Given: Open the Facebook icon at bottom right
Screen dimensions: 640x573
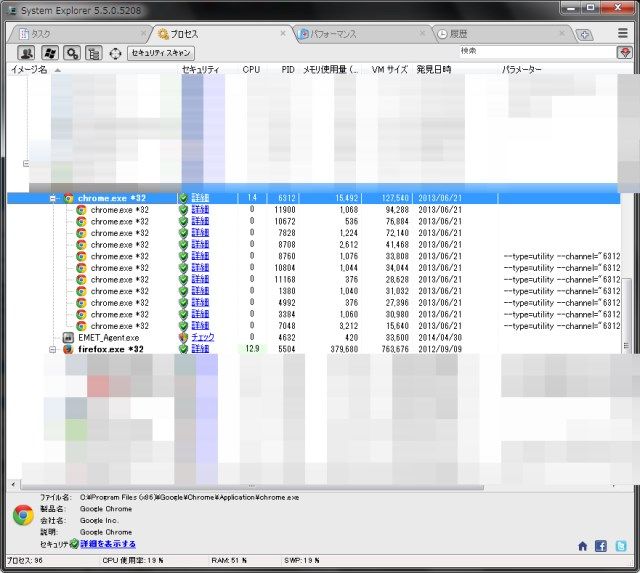Looking at the screenshot, I should click(600, 546).
